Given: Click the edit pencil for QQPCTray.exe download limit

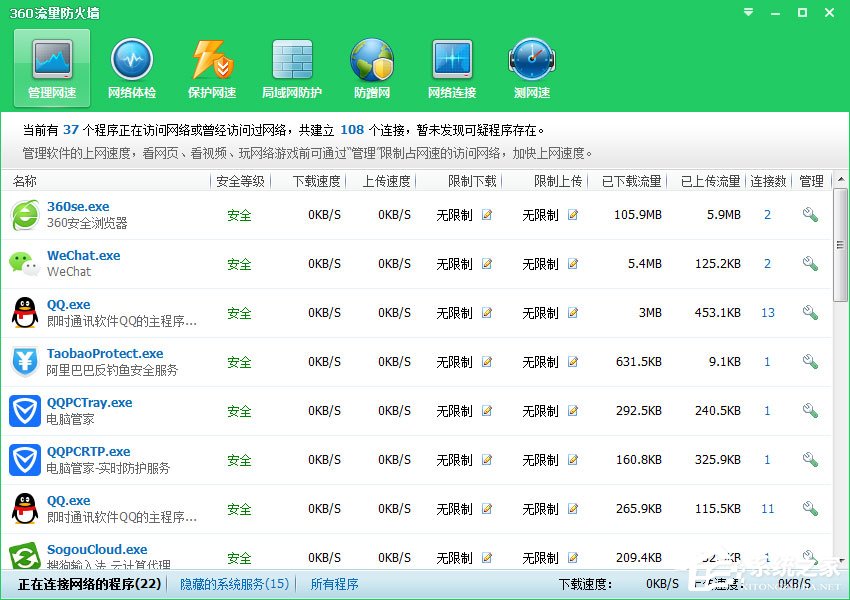Looking at the screenshot, I should point(486,411).
